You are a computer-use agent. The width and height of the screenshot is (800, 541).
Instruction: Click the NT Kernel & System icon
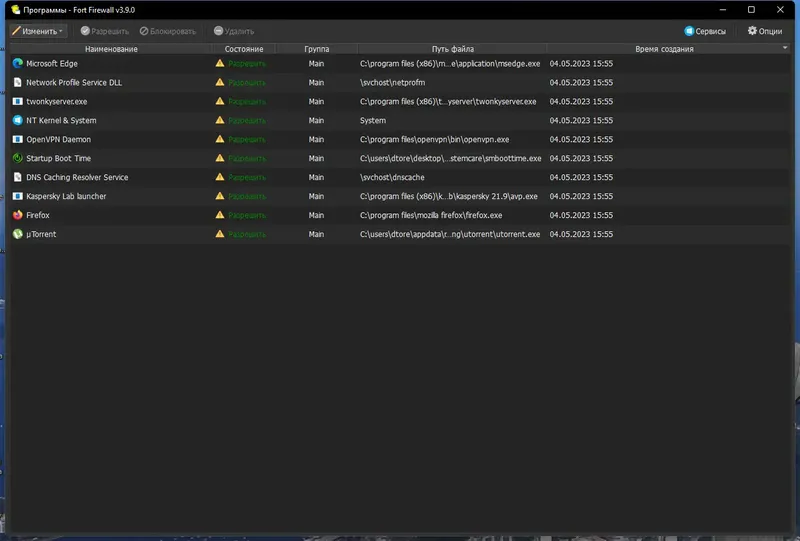click(x=18, y=120)
